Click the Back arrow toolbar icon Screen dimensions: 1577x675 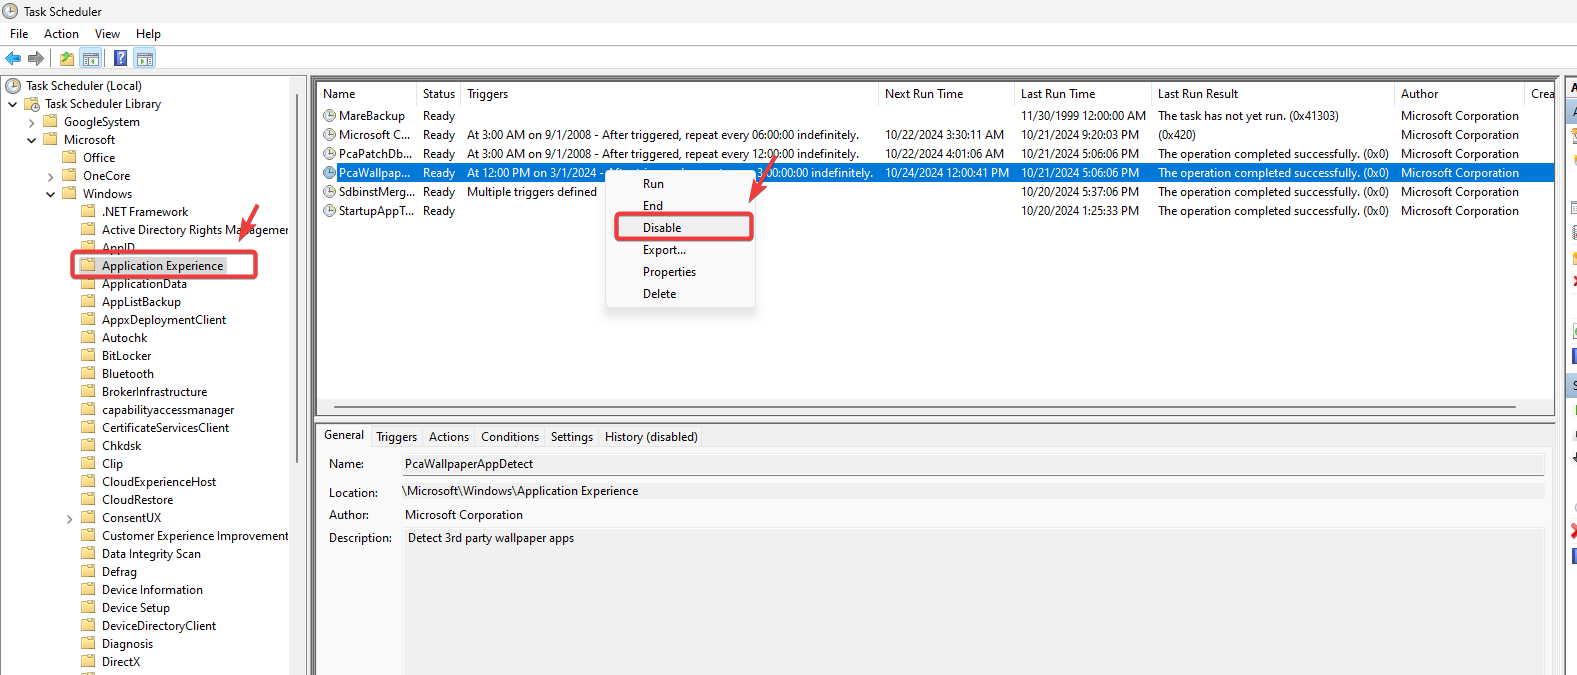click(13, 58)
